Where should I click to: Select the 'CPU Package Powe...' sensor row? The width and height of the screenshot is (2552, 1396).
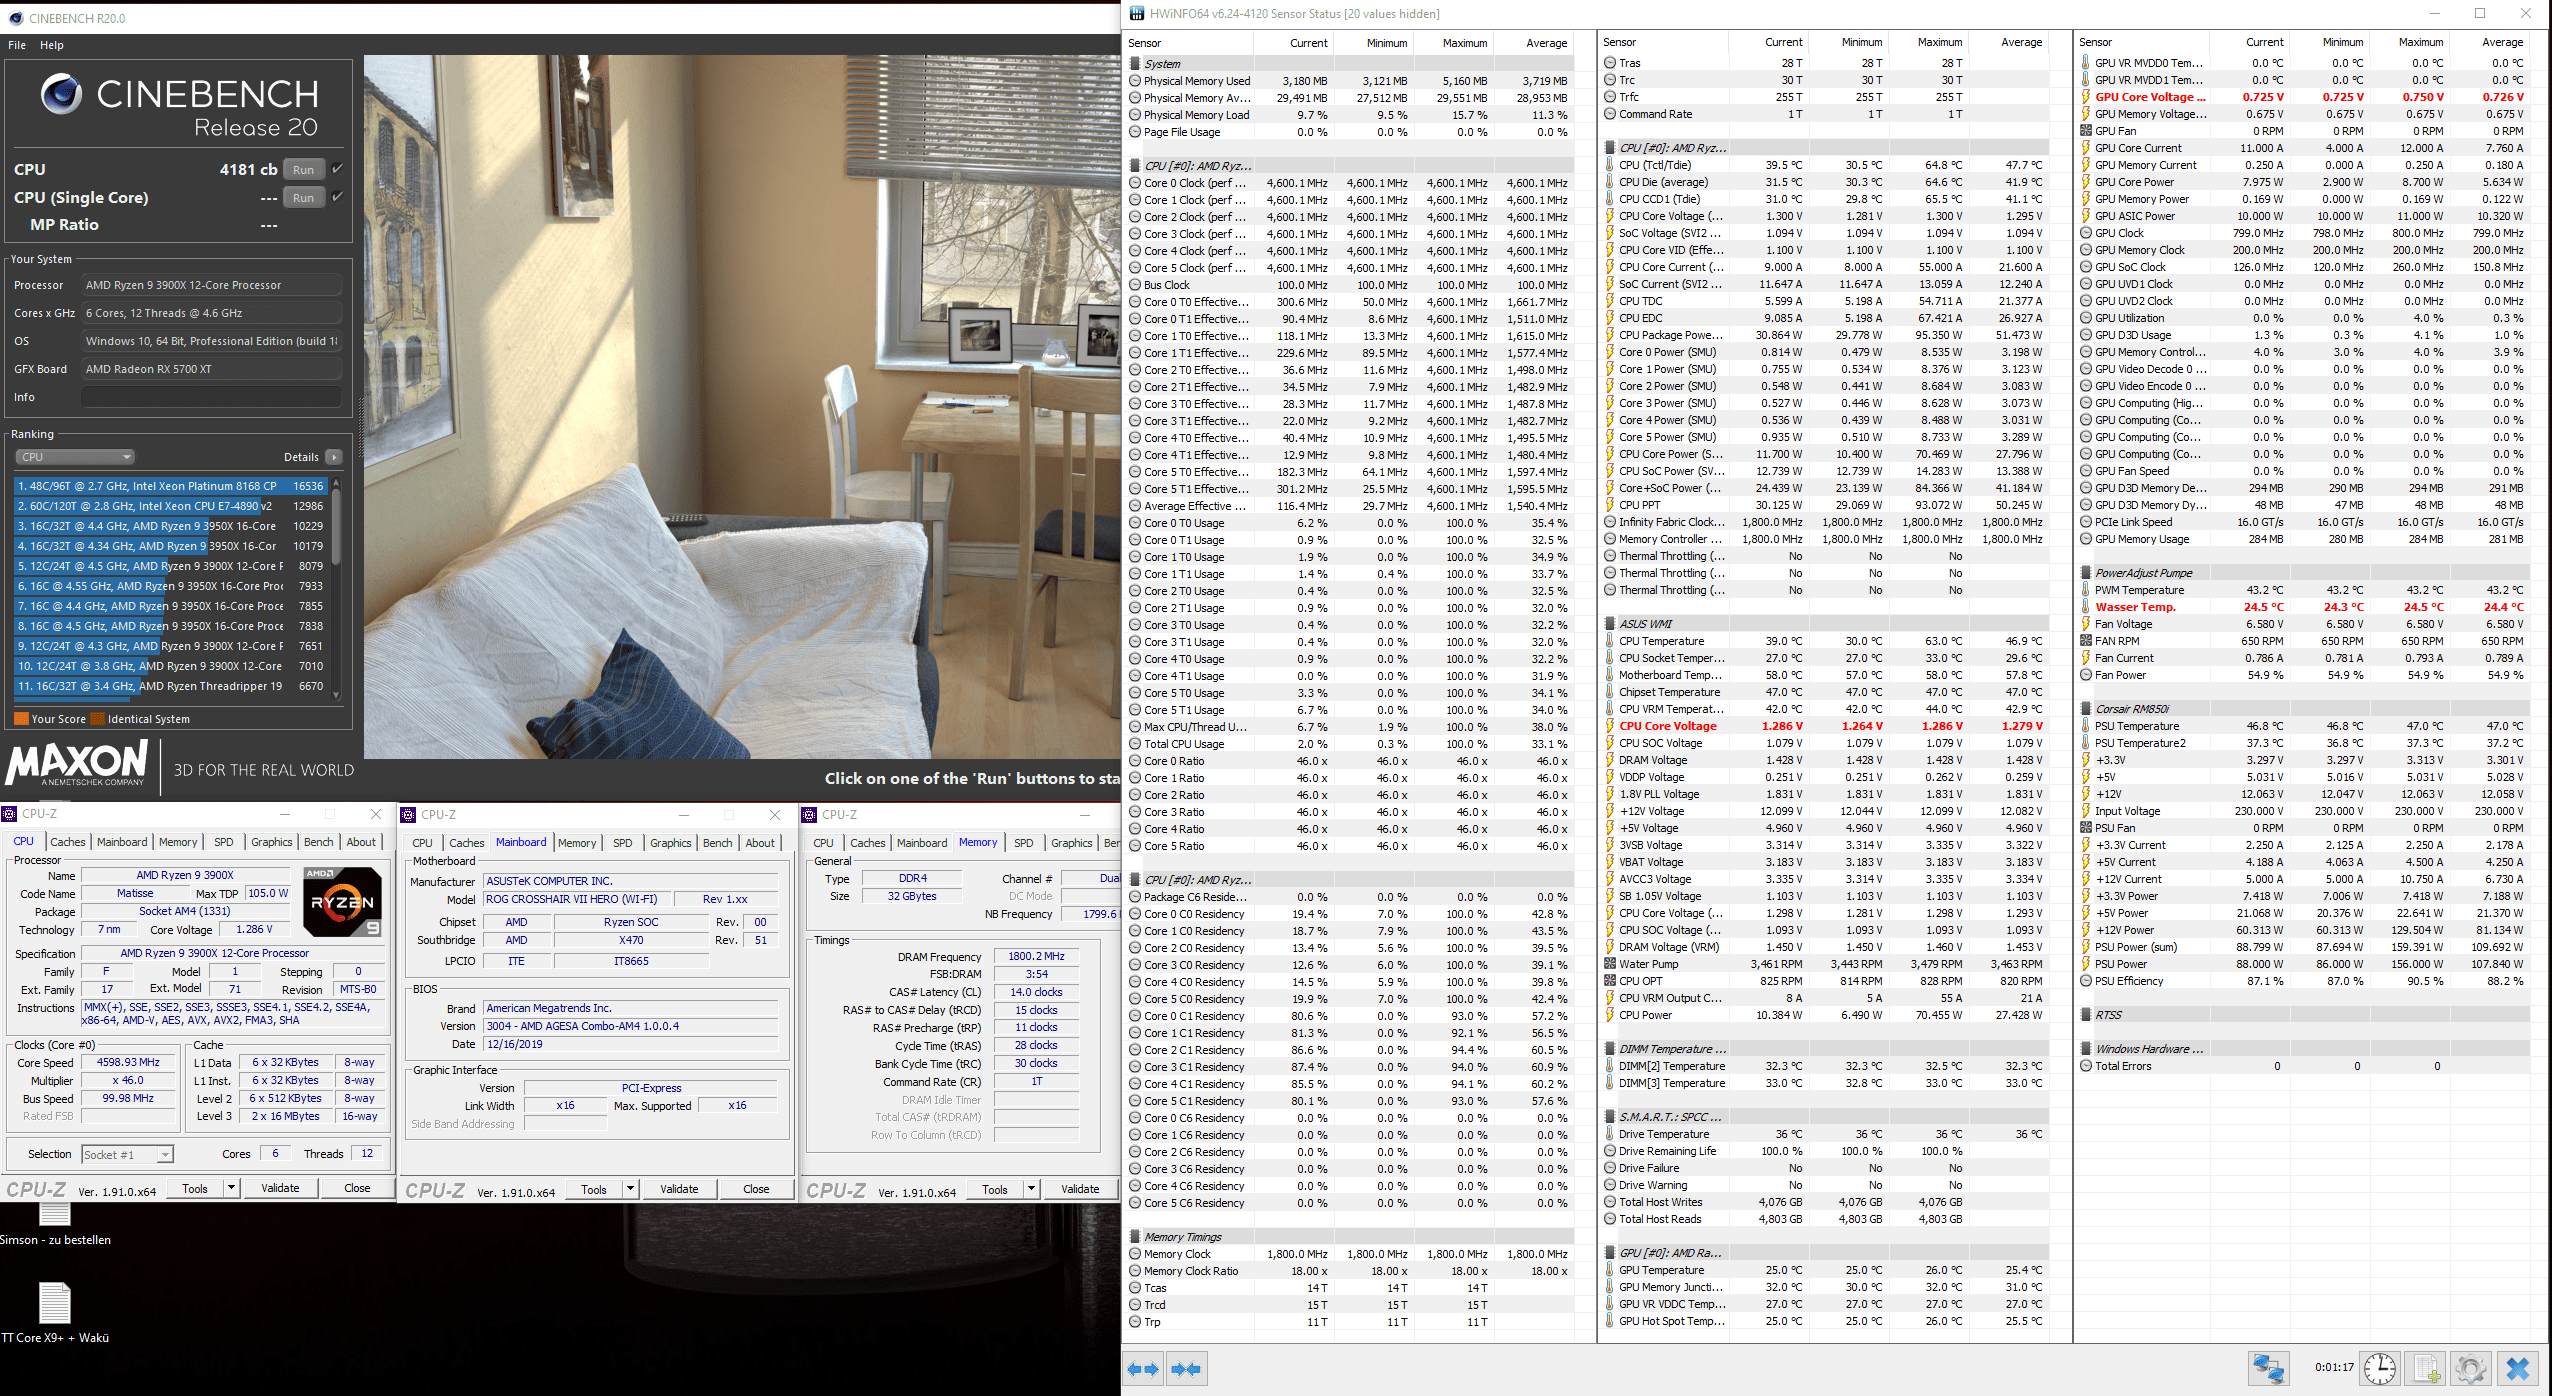1825,335
